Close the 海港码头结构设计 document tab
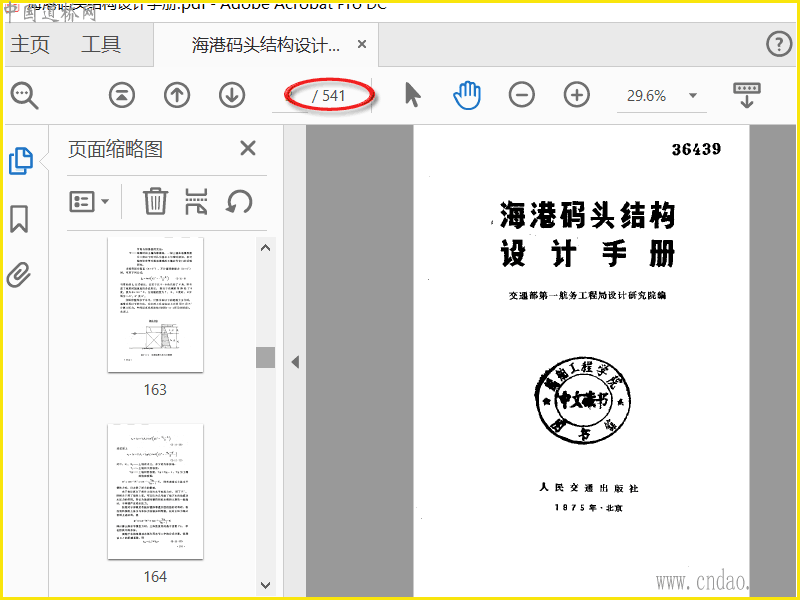800x600 pixels. (x=362, y=44)
